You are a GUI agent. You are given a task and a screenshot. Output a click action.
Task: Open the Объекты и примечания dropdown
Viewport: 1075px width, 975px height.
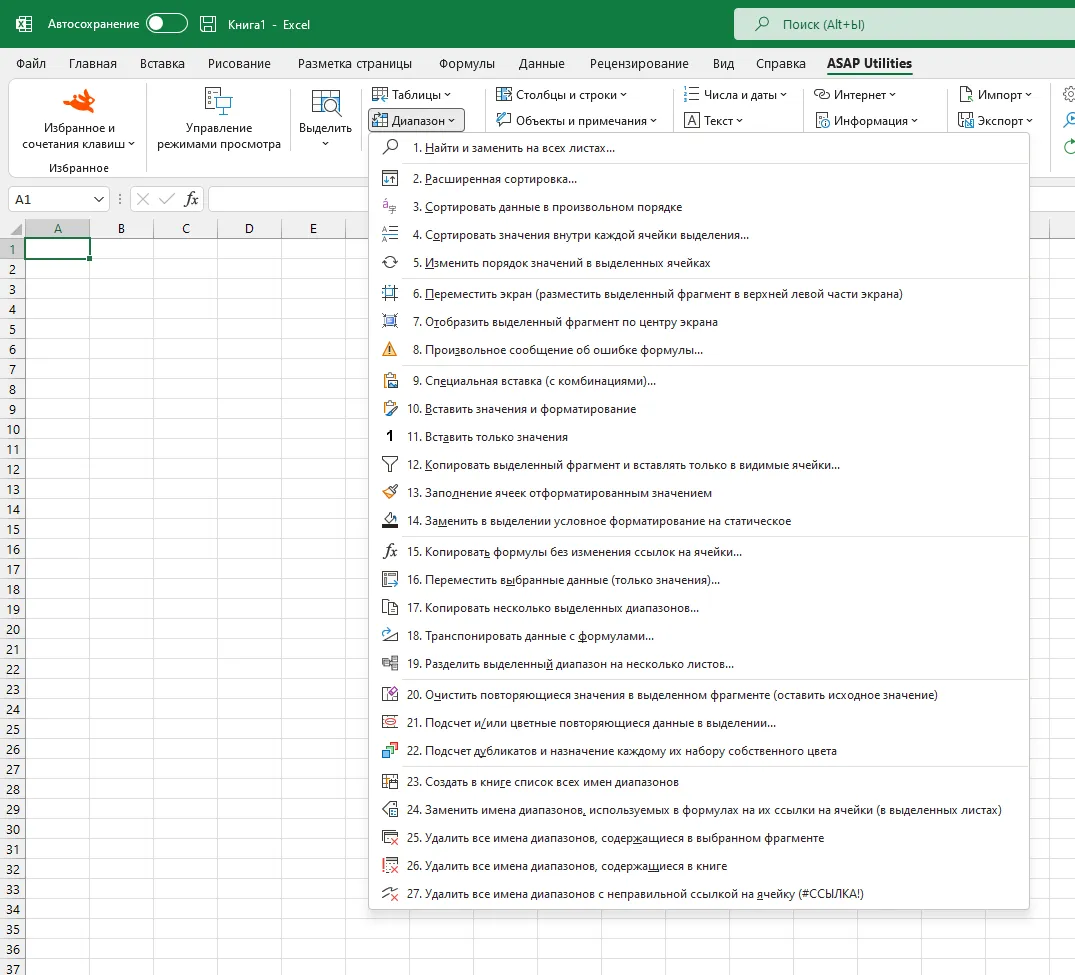point(576,121)
